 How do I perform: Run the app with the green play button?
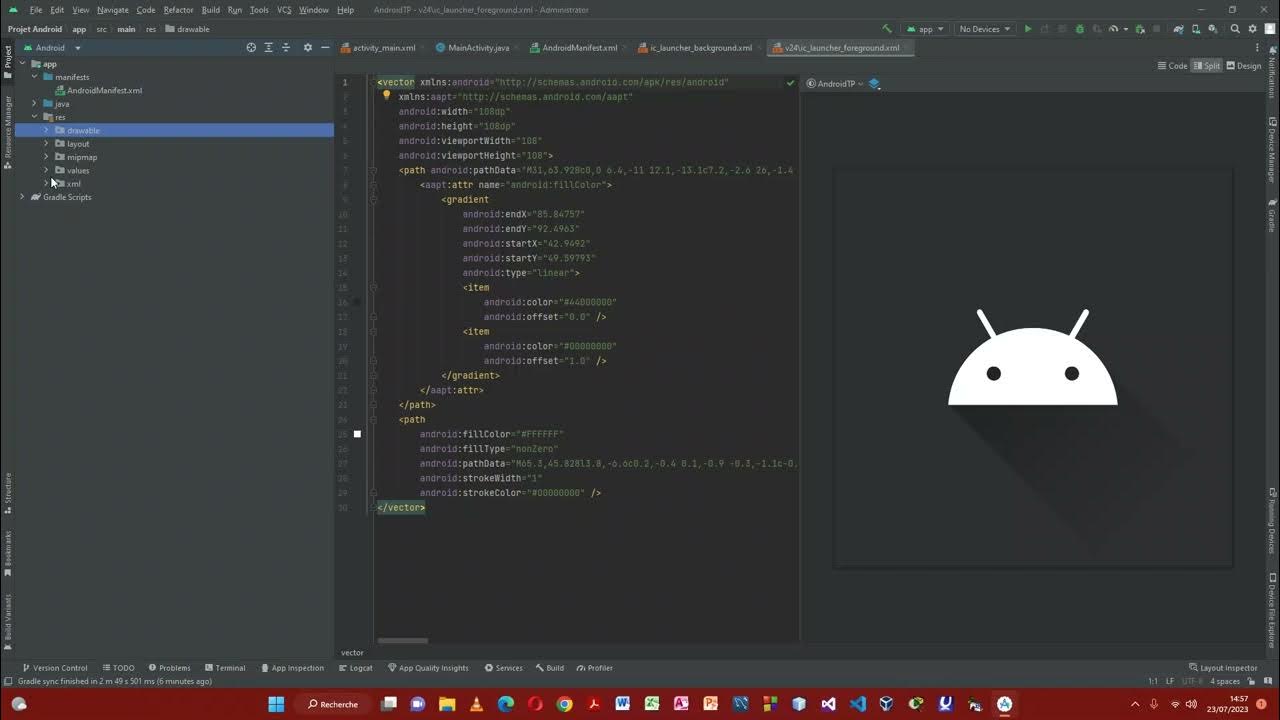(x=1028, y=29)
